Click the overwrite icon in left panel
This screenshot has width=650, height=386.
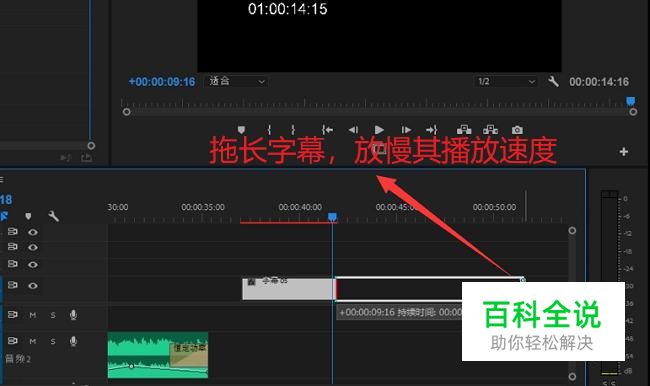click(86, 158)
